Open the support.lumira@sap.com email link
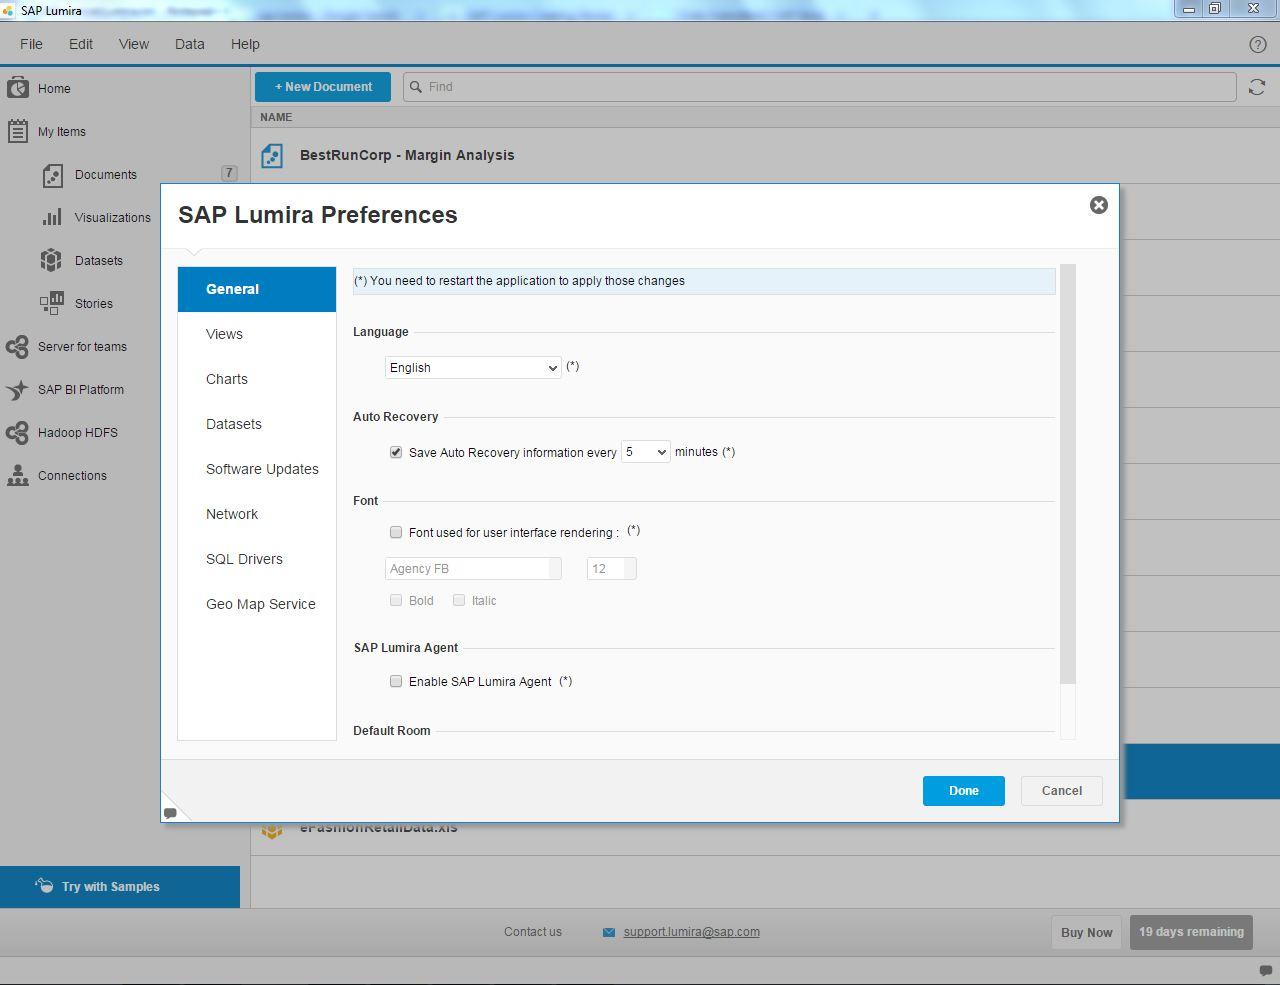Image resolution: width=1280 pixels, height=985 pixels. (x=691, y=932)
